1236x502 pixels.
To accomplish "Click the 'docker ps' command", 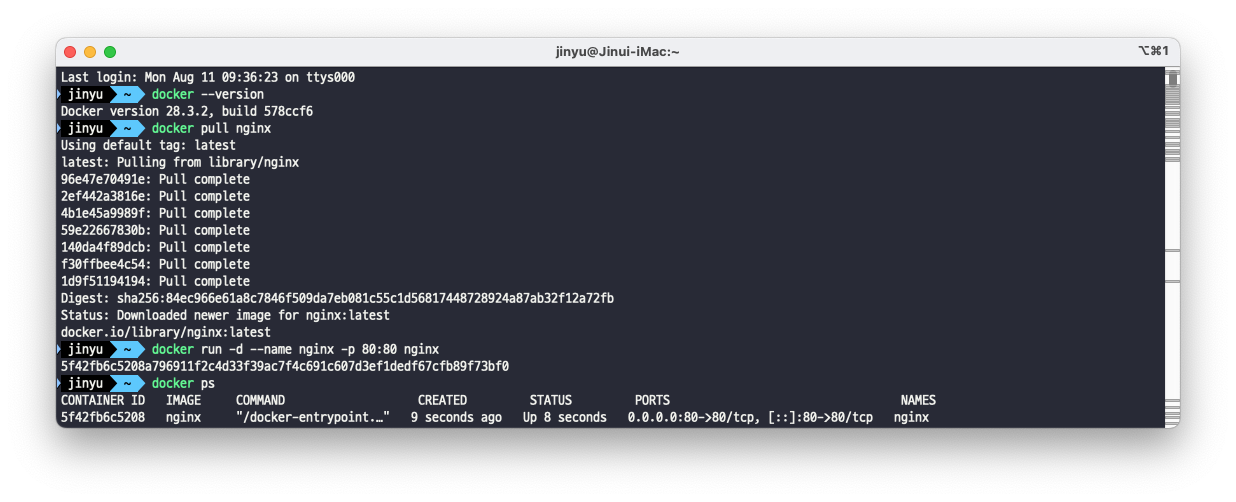I will pyautogui.click(x=183, y=383).
